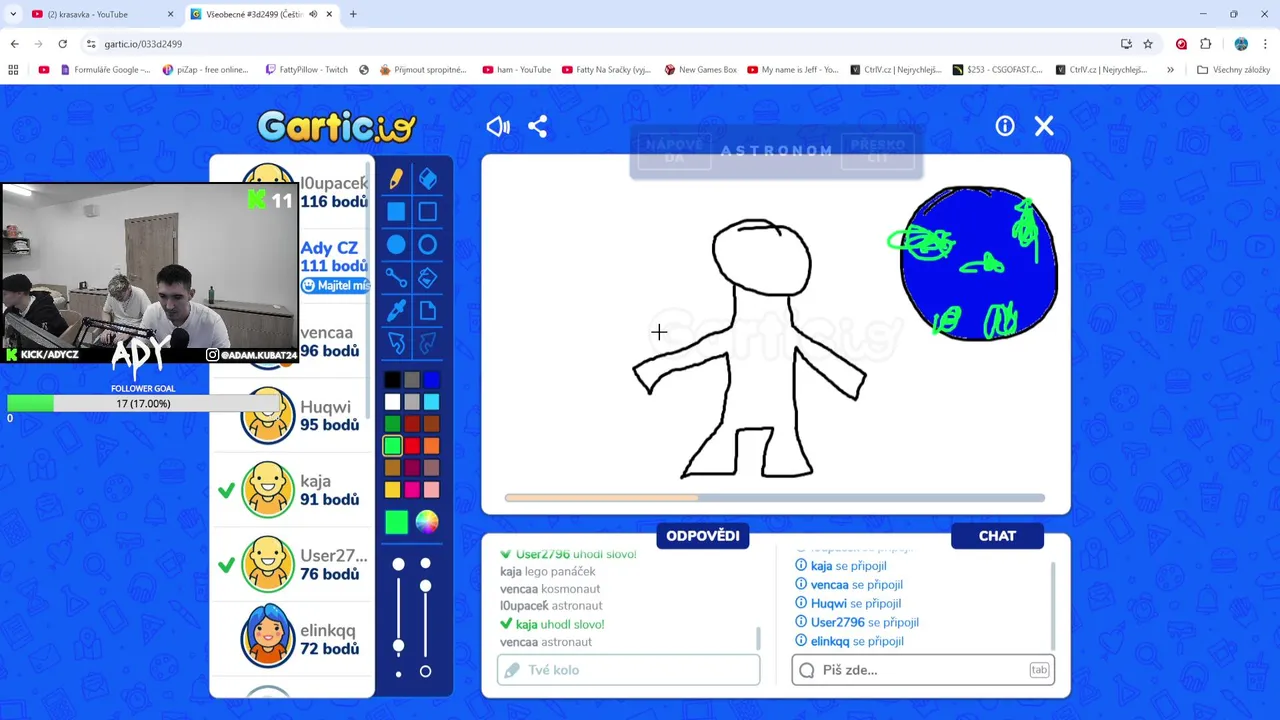Viewport: 1280px width, 720px height.
Task: Click the site info icon in address bar
Action: (x=91, y=44)
